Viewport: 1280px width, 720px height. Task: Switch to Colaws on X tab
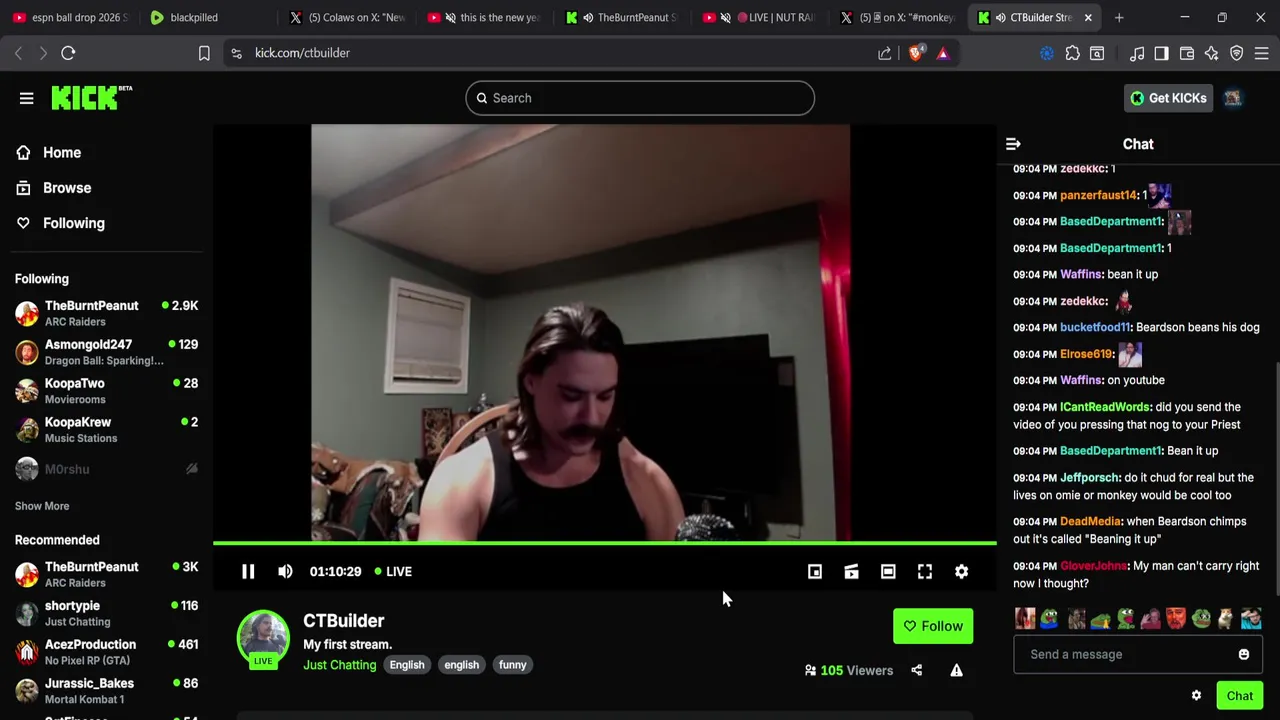345,17
